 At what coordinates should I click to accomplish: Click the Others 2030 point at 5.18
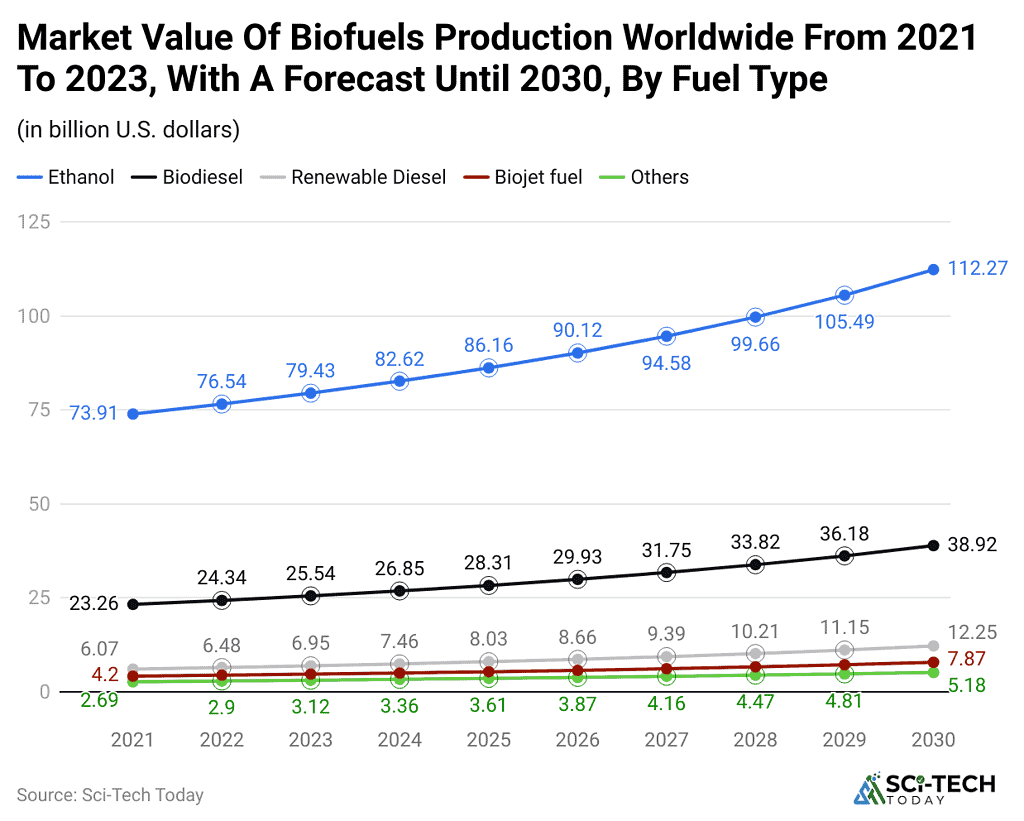[x=933, y=672]
